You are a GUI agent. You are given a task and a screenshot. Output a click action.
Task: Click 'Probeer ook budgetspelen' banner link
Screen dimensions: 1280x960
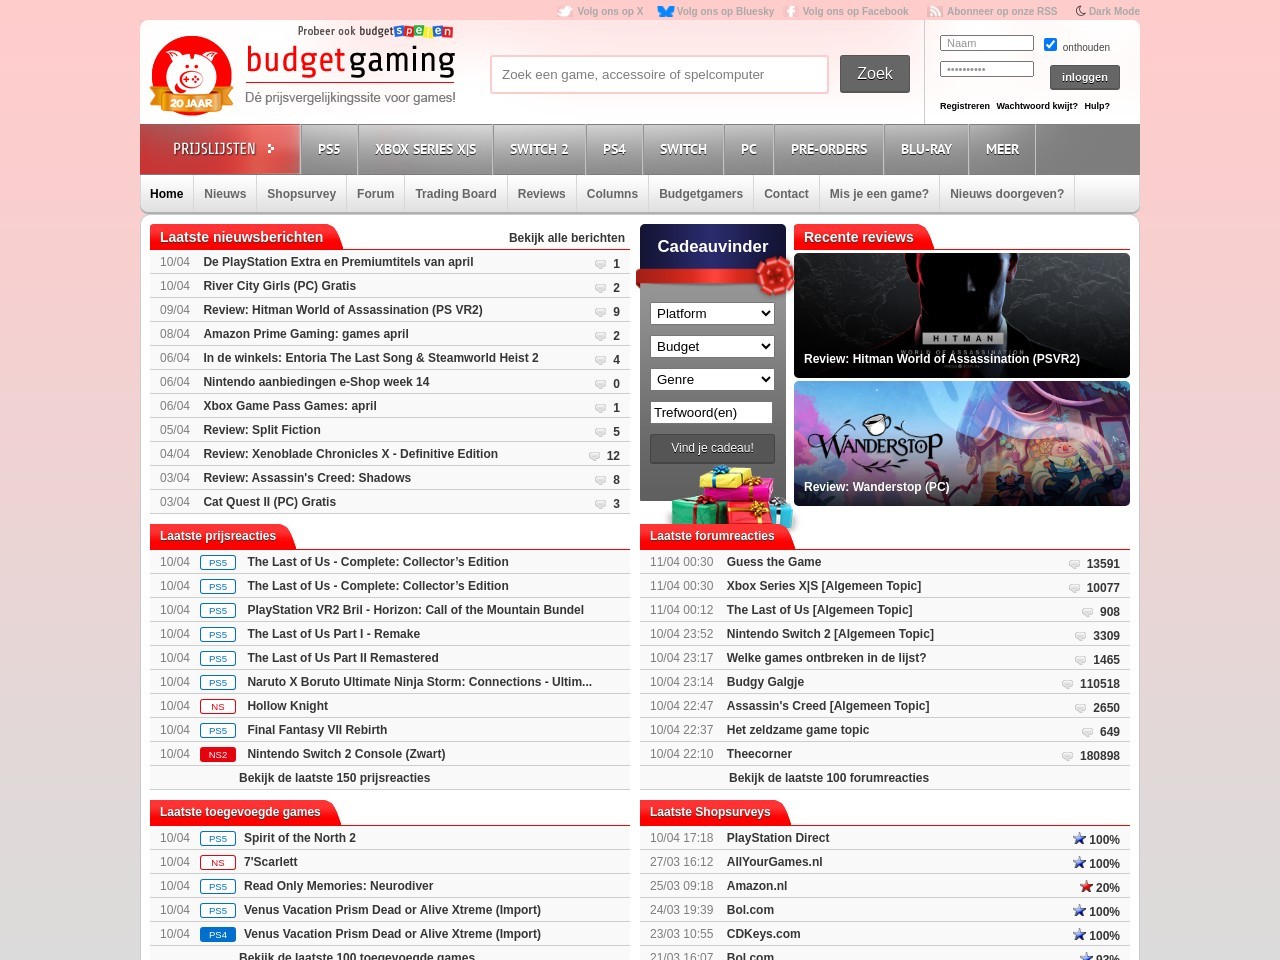[375, 31]
